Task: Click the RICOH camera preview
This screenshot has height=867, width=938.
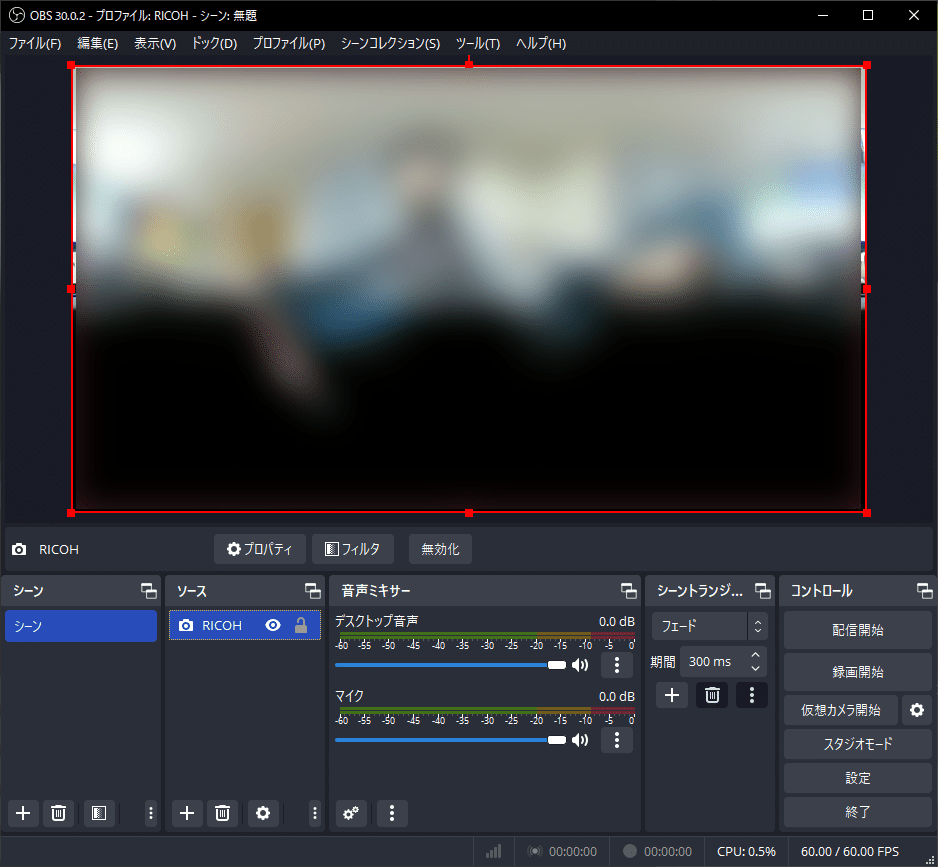Action: click(x=468, y=288)
